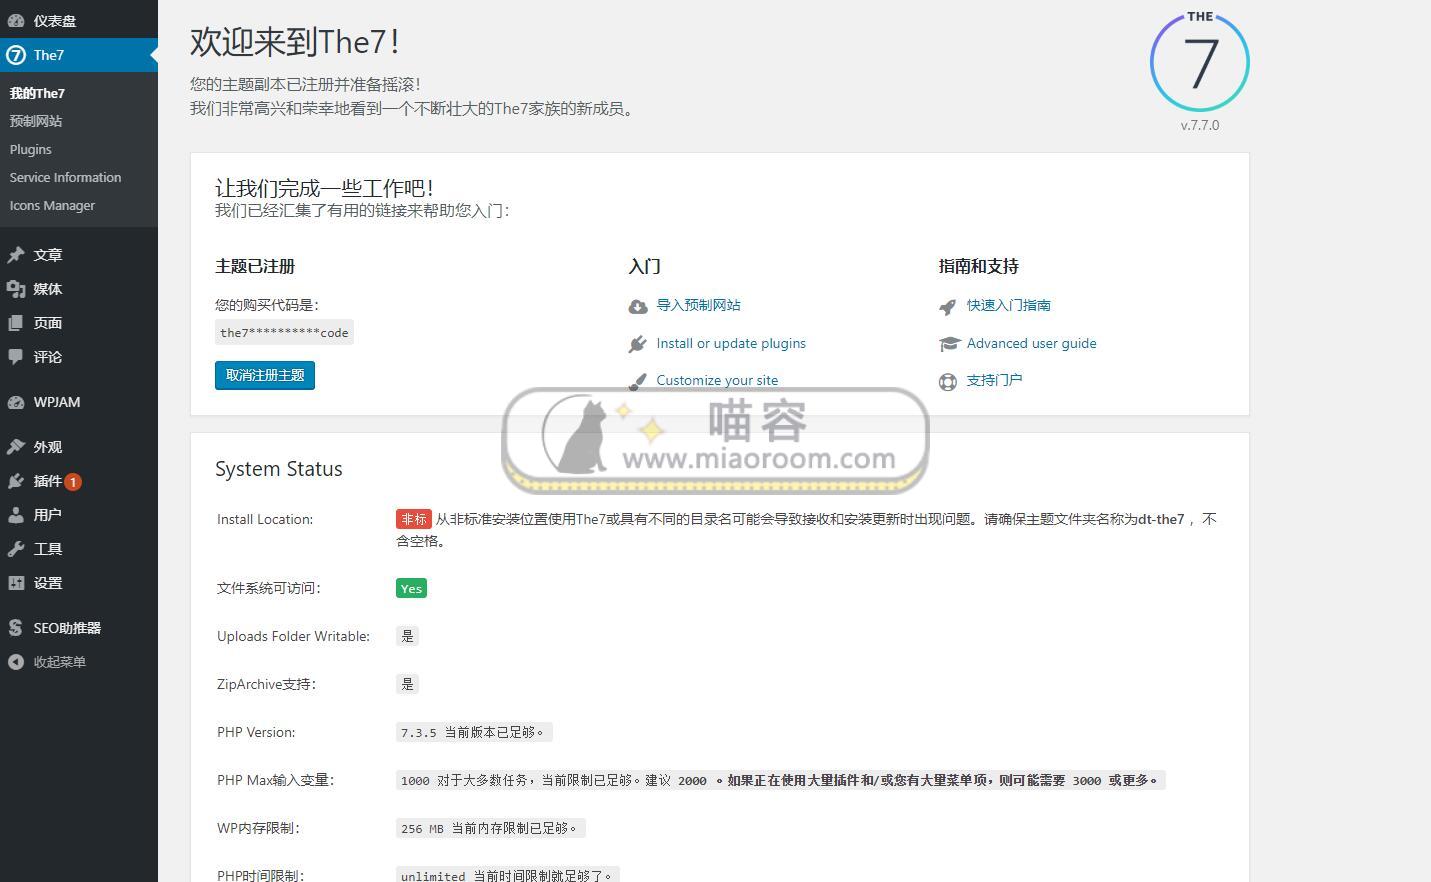1431x882 pixels.
Task: Open 快速入门指南 link
Action: click(x=1008, y=305)
